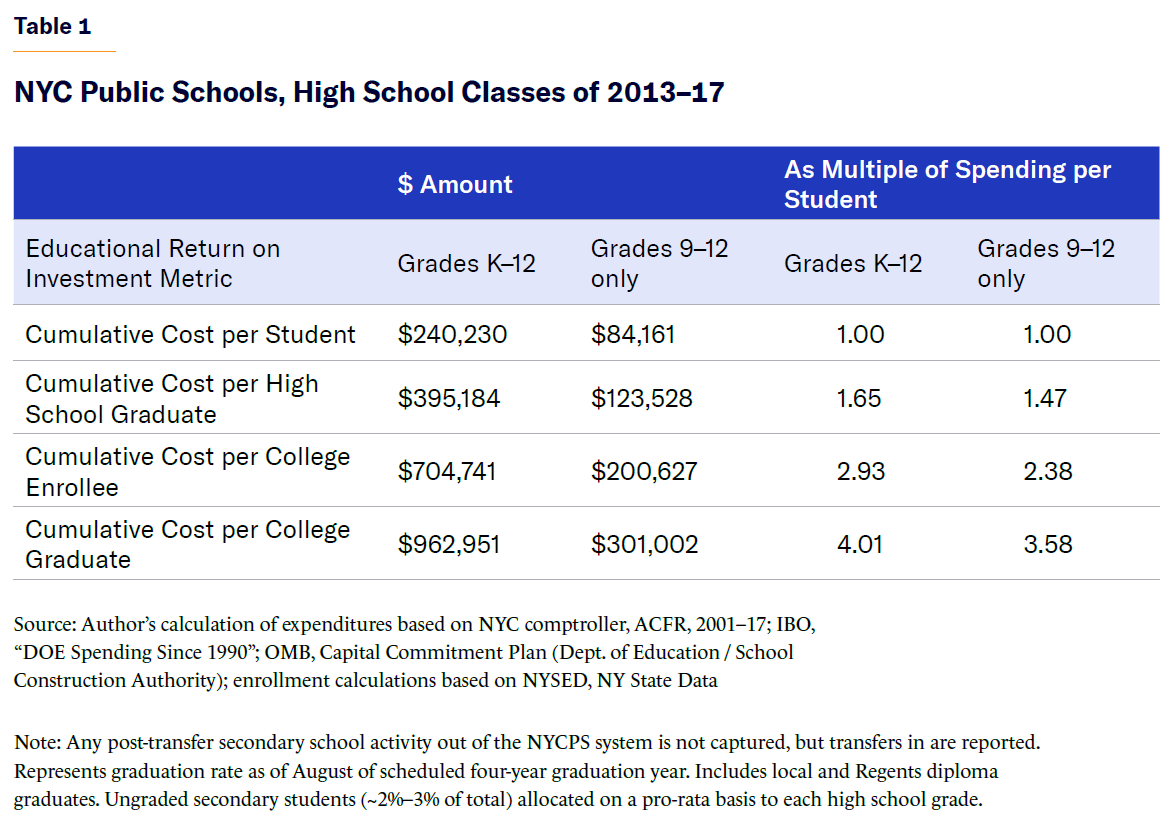Click the 3.58 multiple value
This screenshot has width=1171, height=826.
tap(1047, 544)
